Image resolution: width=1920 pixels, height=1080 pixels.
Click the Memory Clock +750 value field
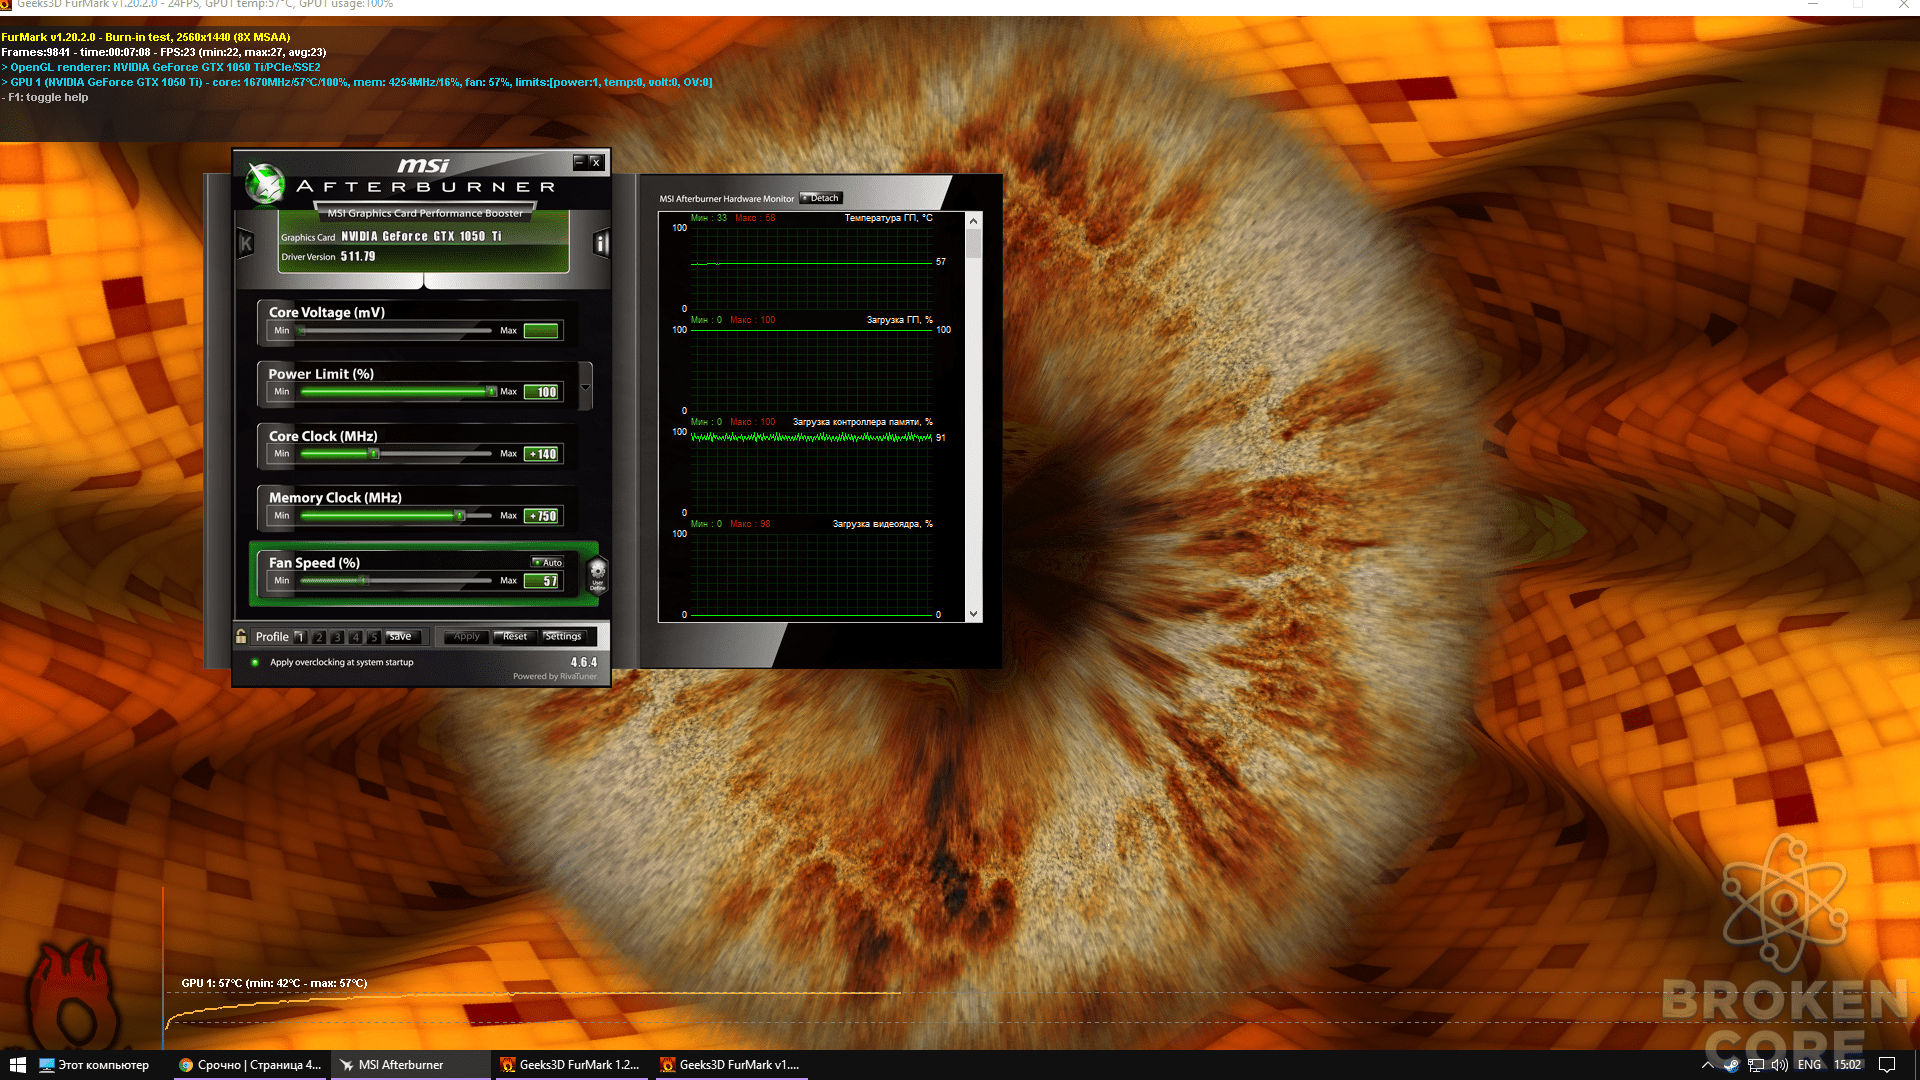click(x=543, y=516)
